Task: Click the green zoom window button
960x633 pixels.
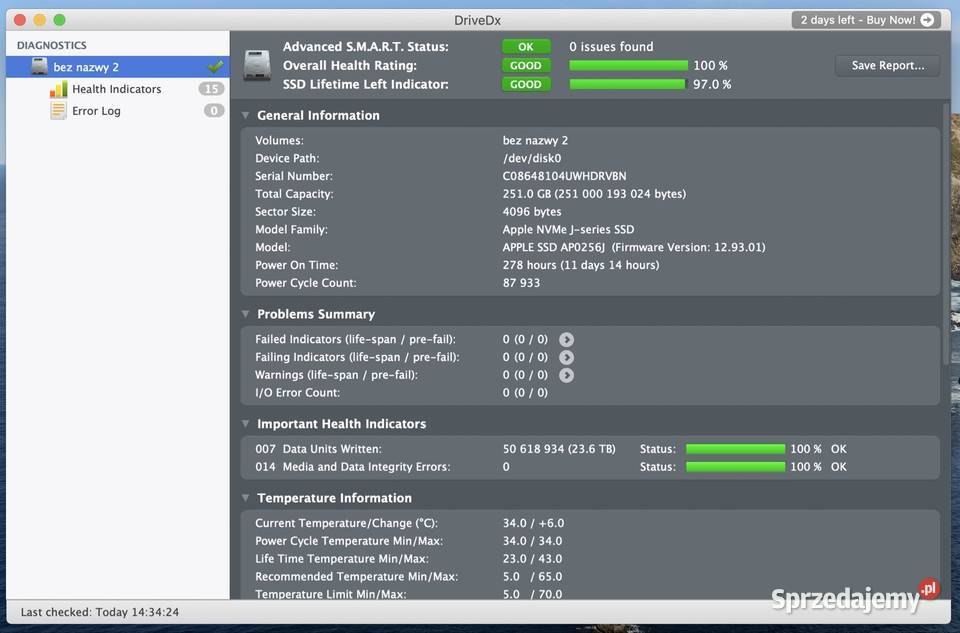Action: [59, 20]
